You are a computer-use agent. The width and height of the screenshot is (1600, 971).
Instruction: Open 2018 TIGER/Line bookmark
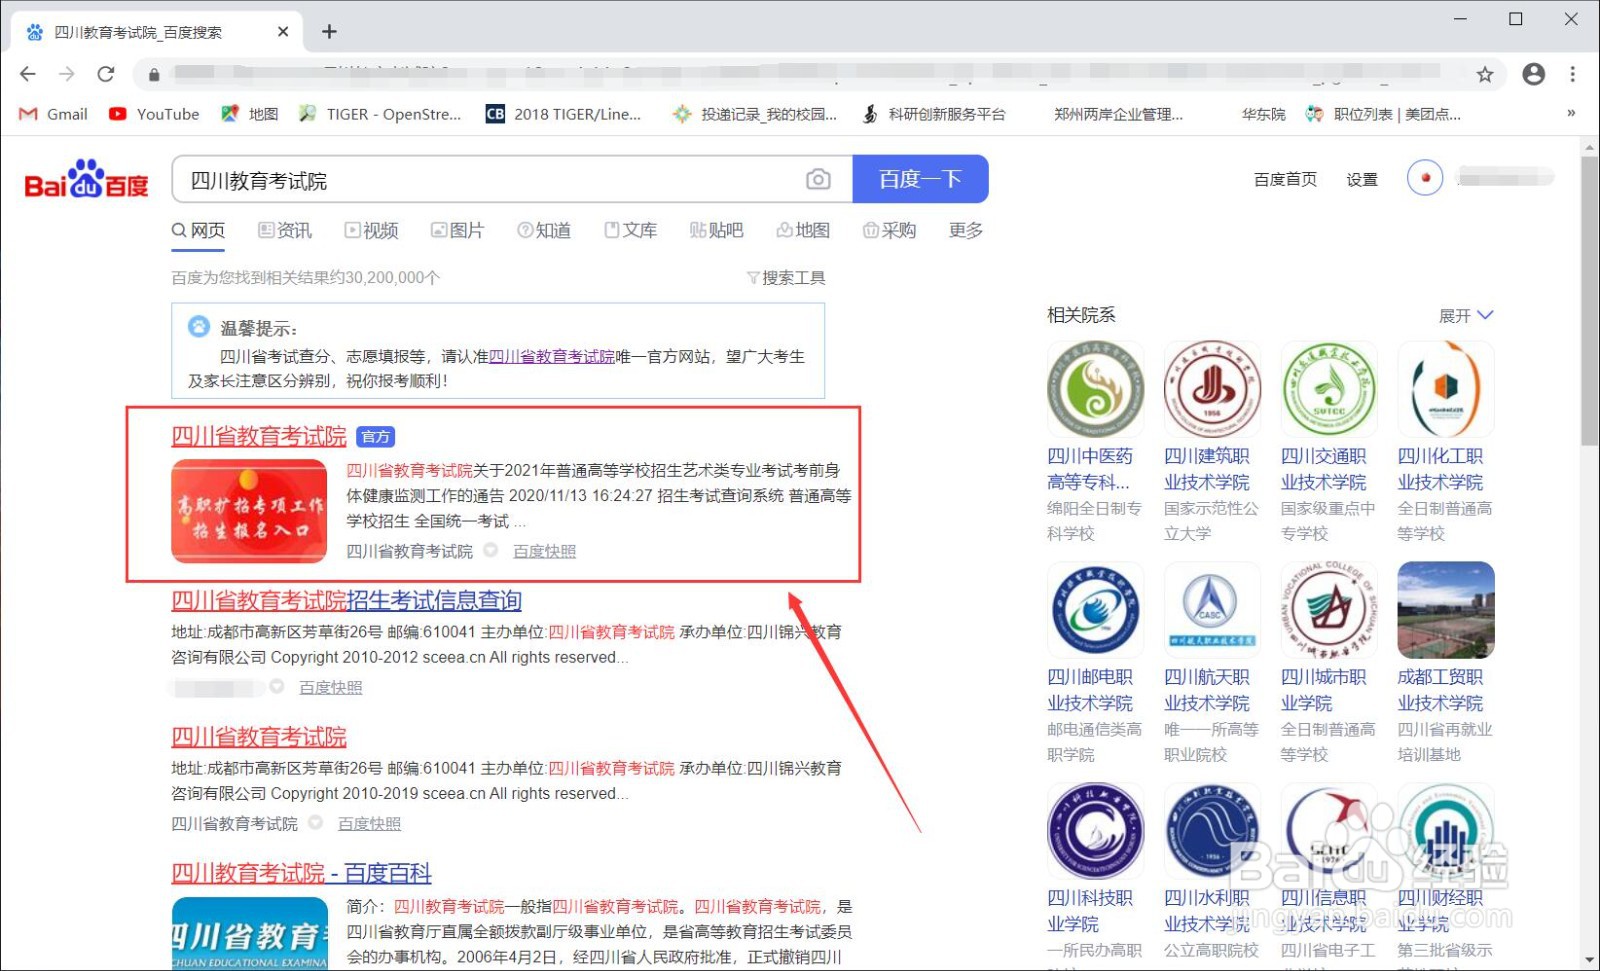[x=563, y=114]
